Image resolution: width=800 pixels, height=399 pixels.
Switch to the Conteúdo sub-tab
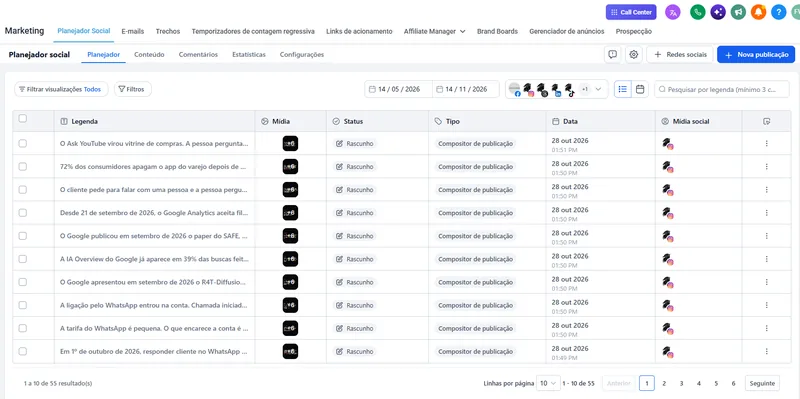pos(149,55)
